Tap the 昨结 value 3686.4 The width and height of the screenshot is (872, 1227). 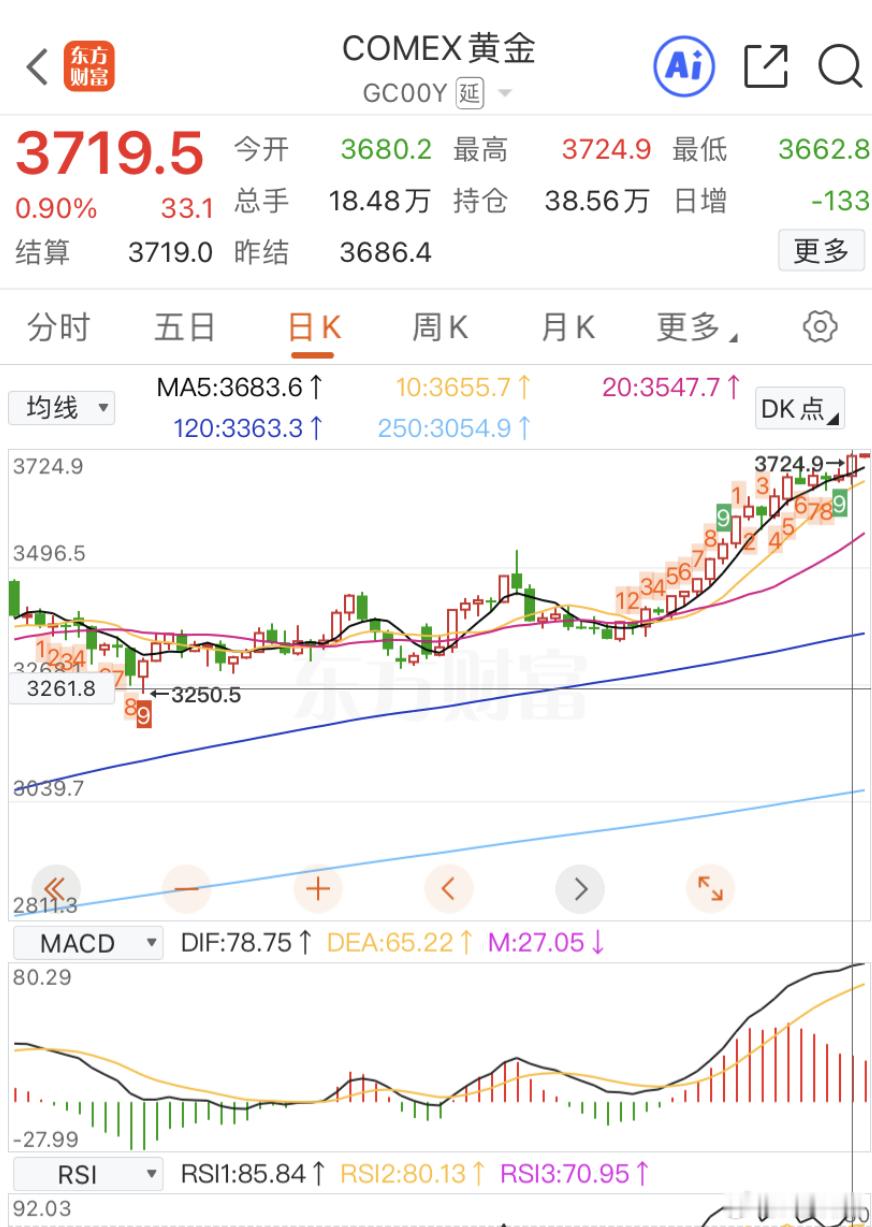point(386,252)
